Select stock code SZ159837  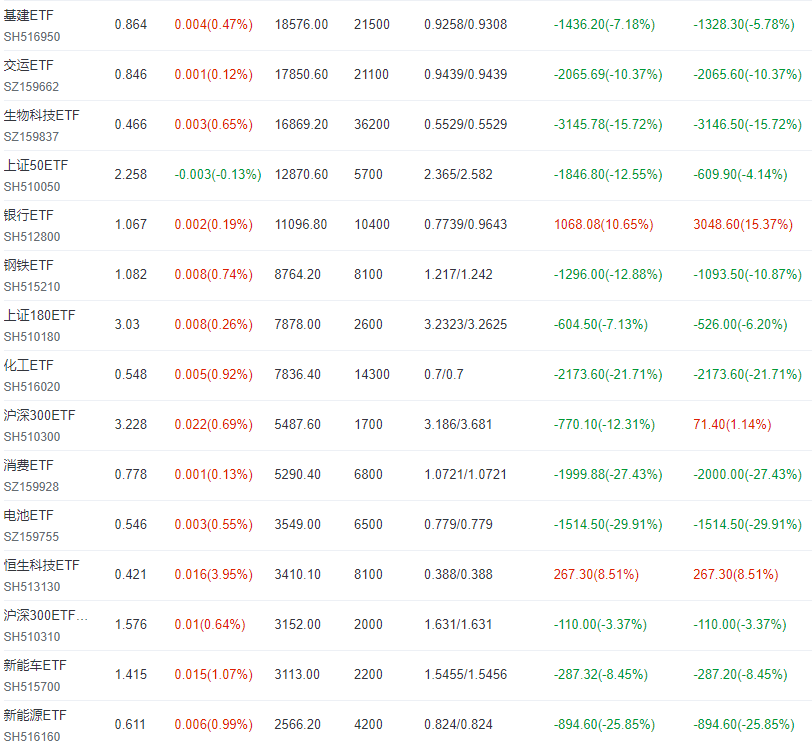coord(32,137)
